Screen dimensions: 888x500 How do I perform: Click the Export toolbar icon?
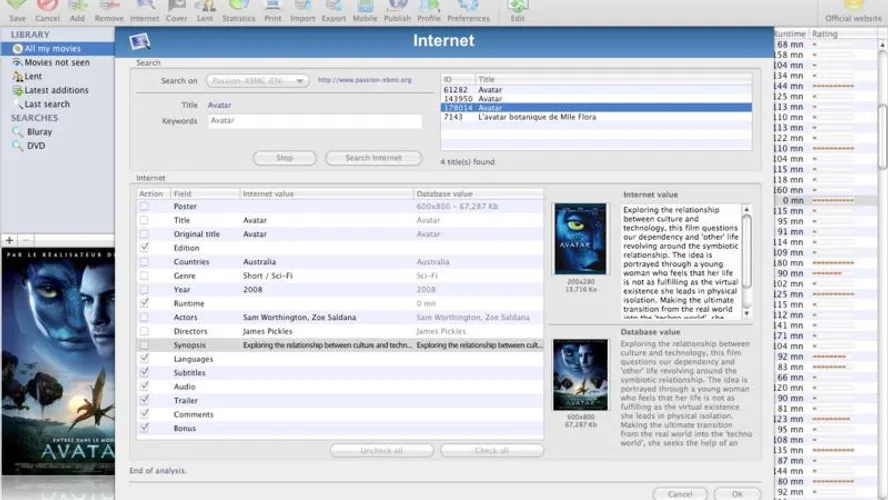tap(334, 10)
